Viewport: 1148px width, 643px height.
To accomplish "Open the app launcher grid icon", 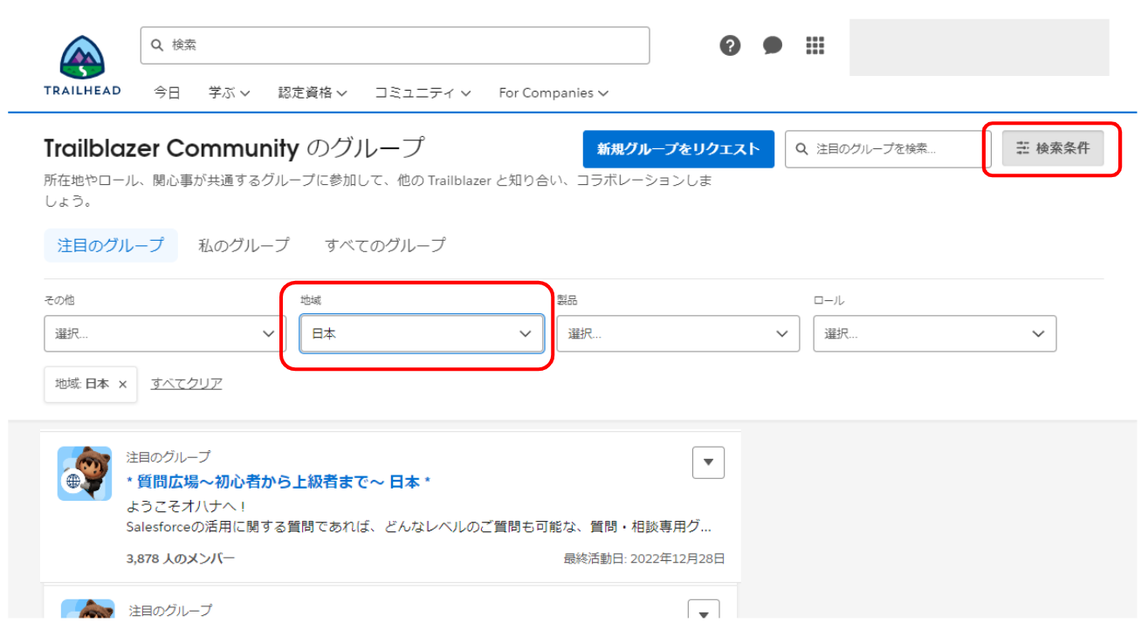I will point(815,45).
